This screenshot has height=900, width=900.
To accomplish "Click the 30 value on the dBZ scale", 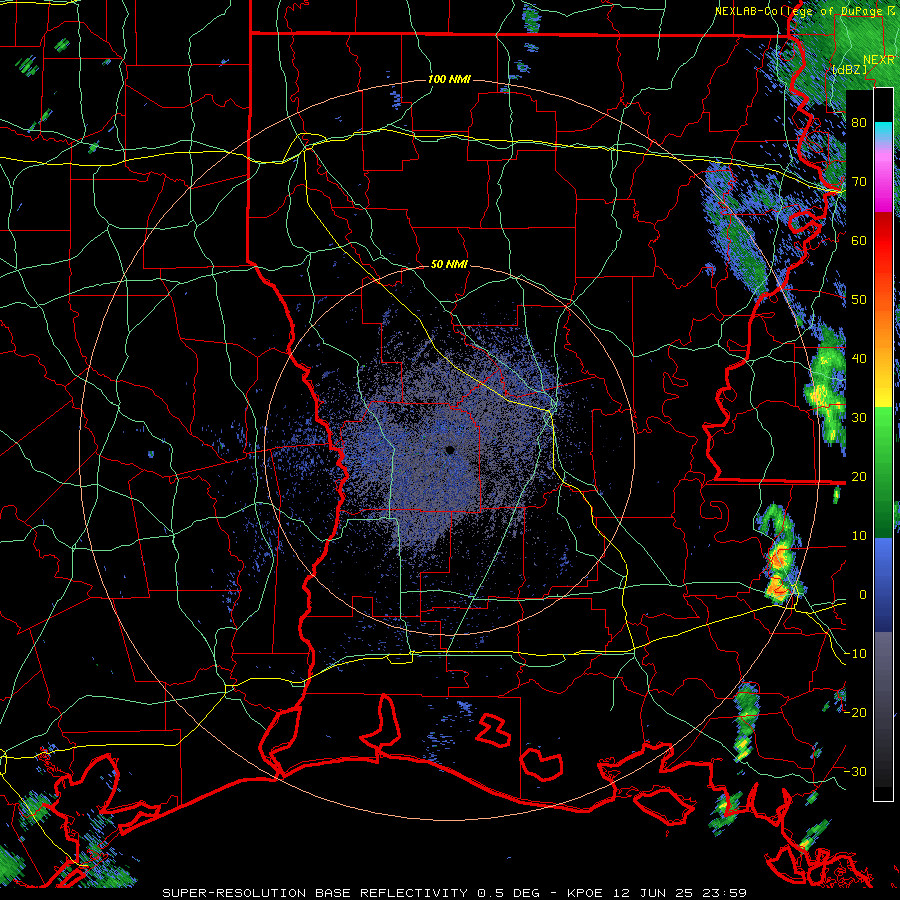I will [859, 418].
